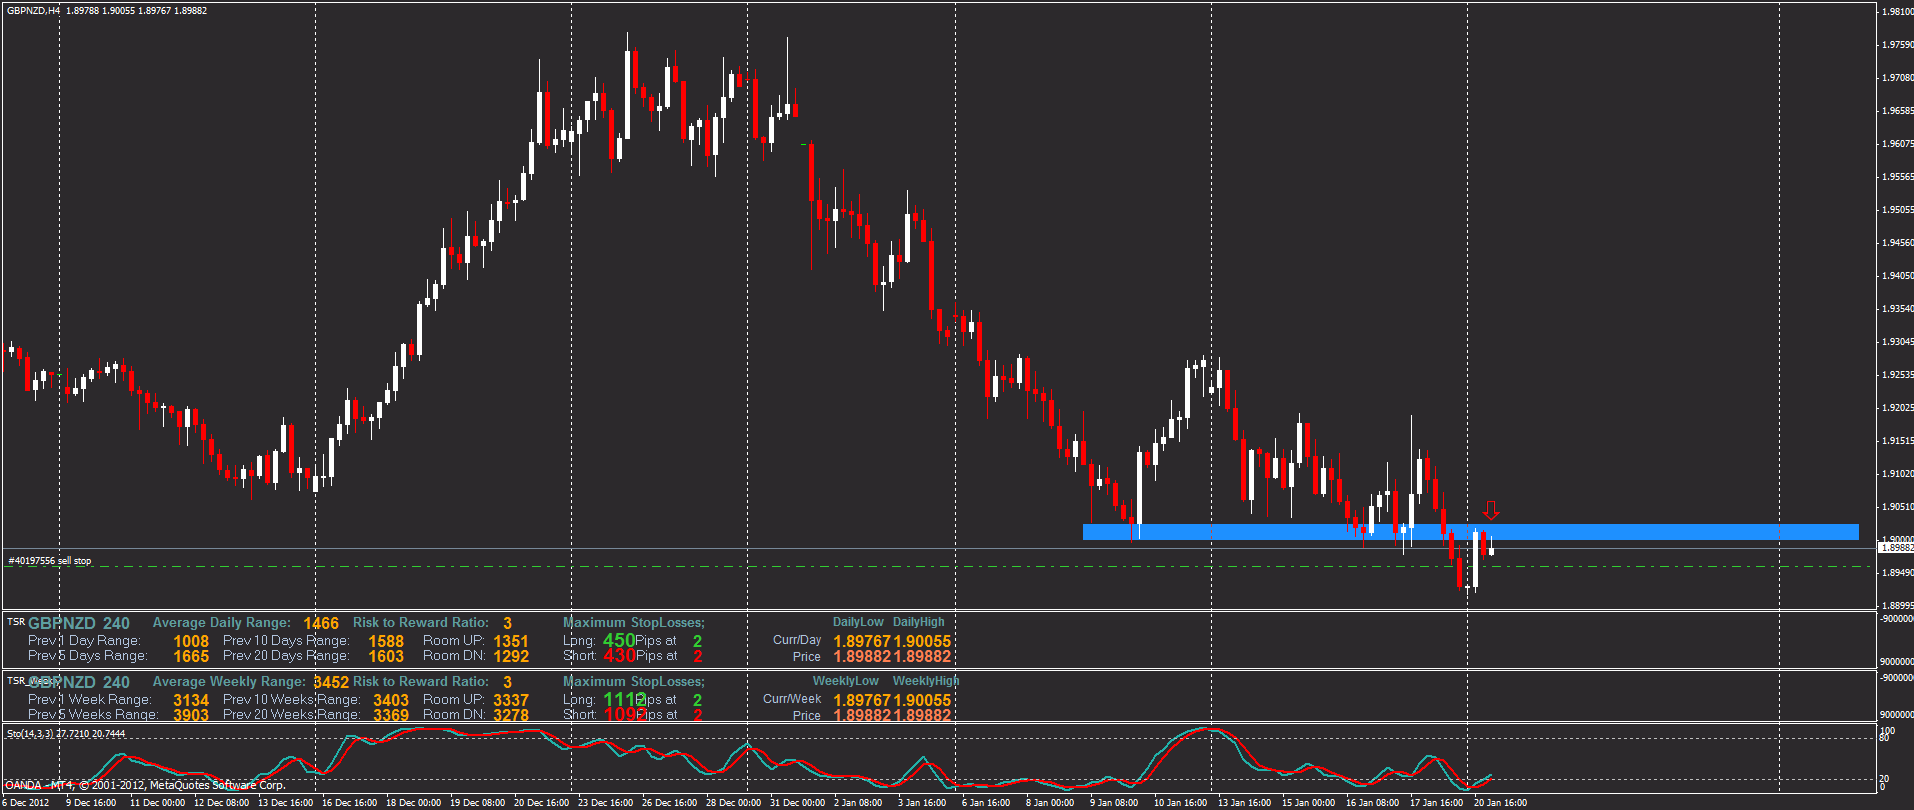Click the DailyHigh column header

918,622
